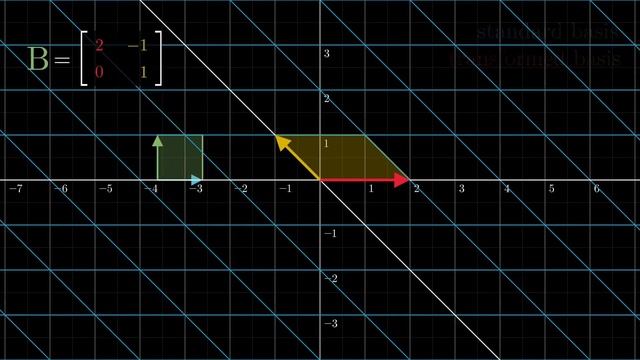Click x-axis label 4
Image resolution: width=640 pixels, height=360 pixels.
507,189
